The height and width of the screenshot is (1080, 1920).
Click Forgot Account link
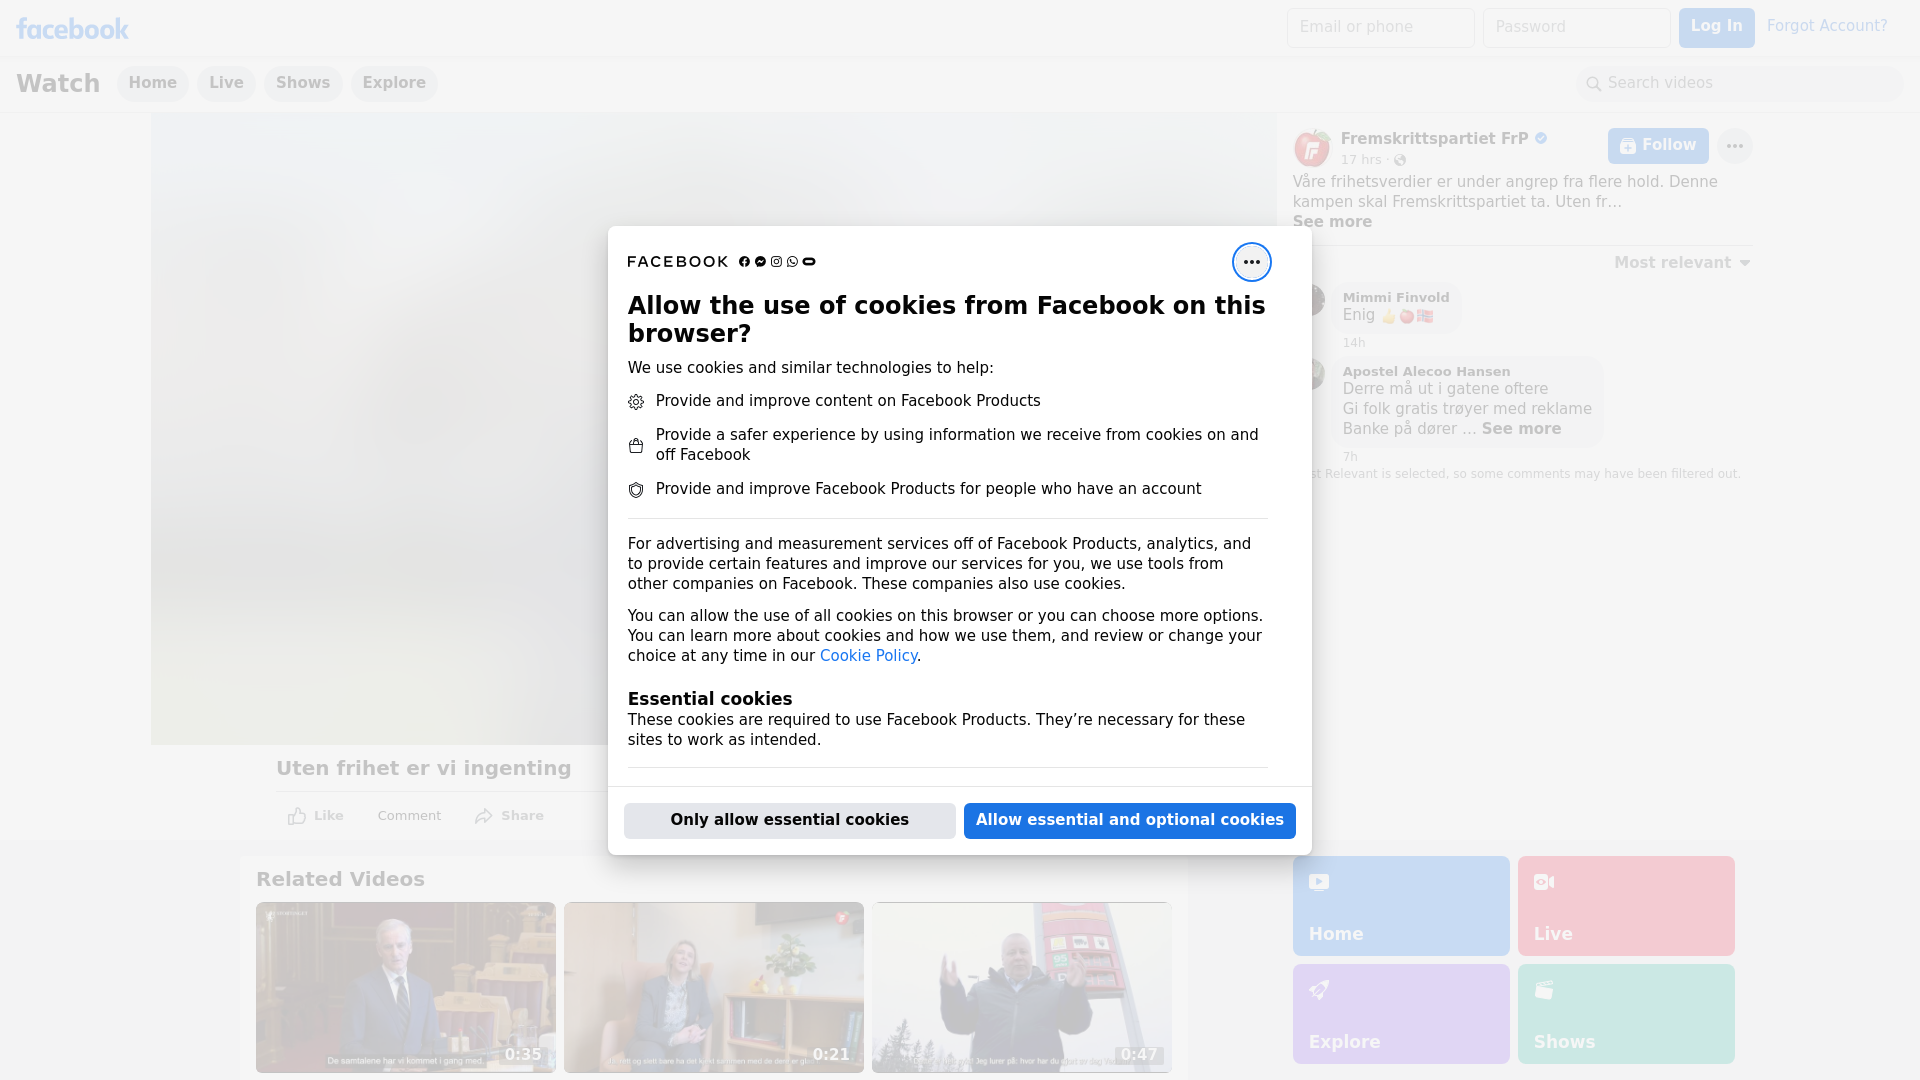pos(1827,26)
